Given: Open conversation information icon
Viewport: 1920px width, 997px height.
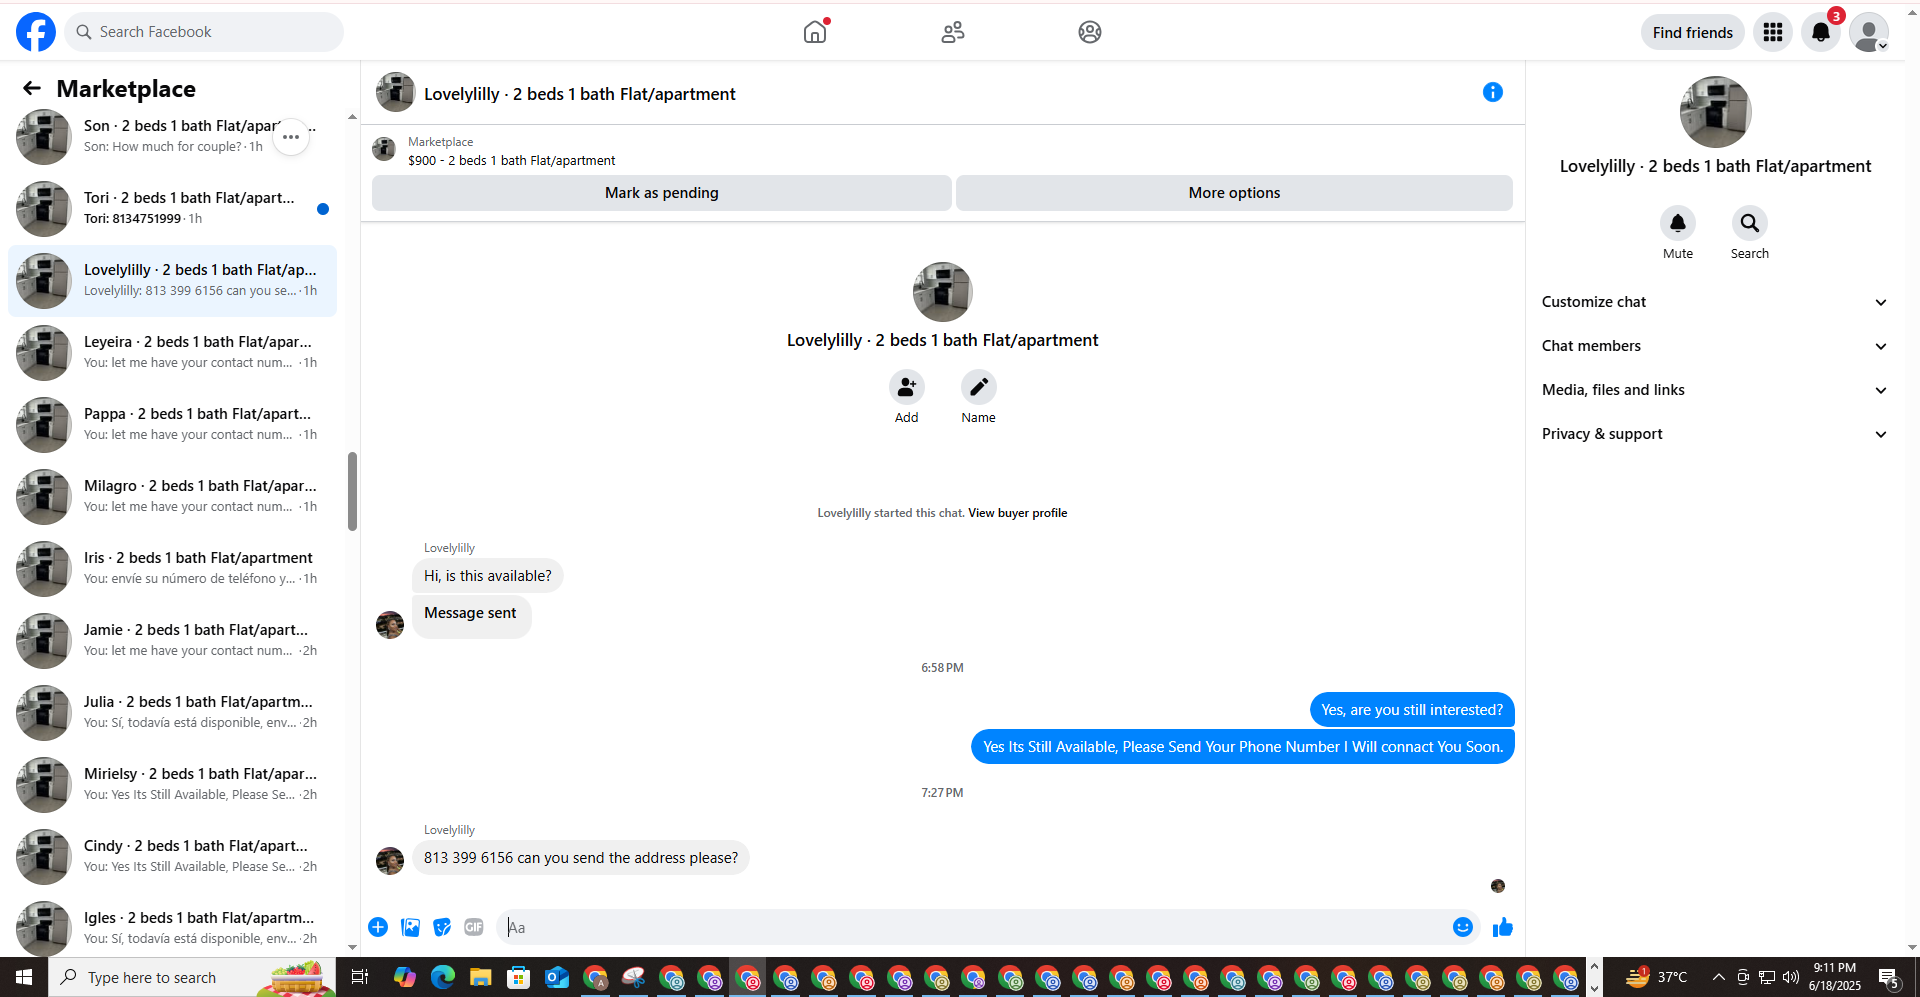Looking at the screenshot, I should (x=1493, y=92).
